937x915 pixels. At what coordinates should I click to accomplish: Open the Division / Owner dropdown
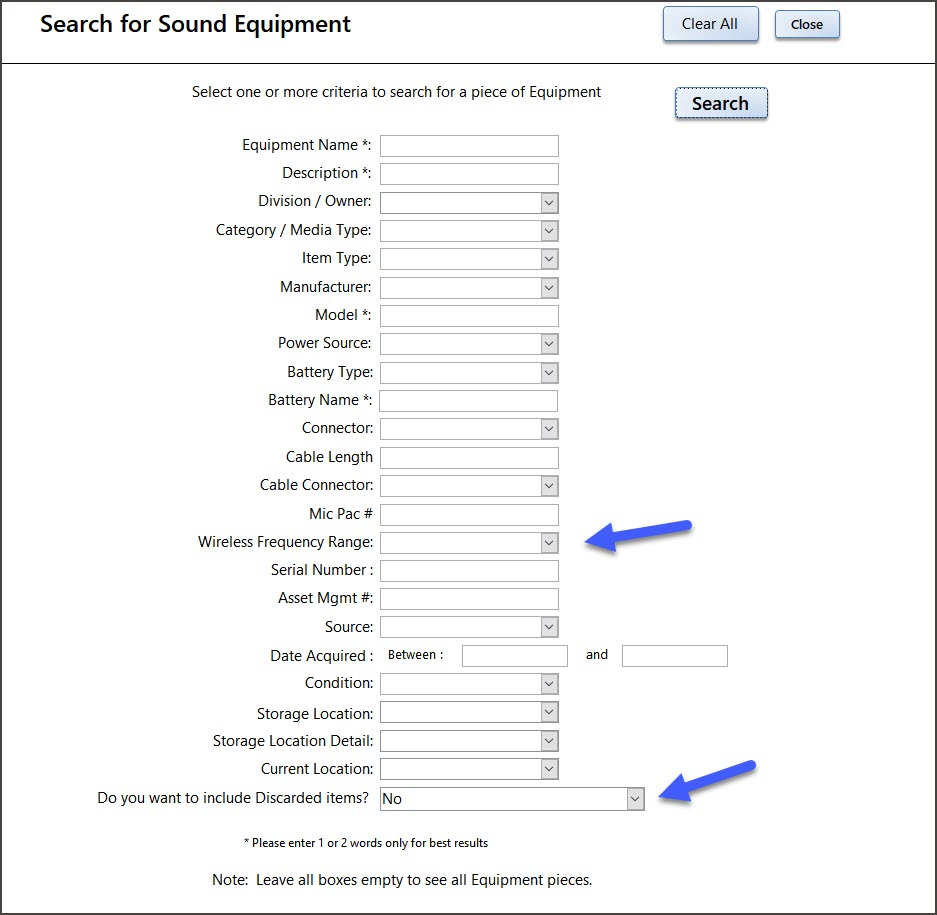click(x=549, y=203)
